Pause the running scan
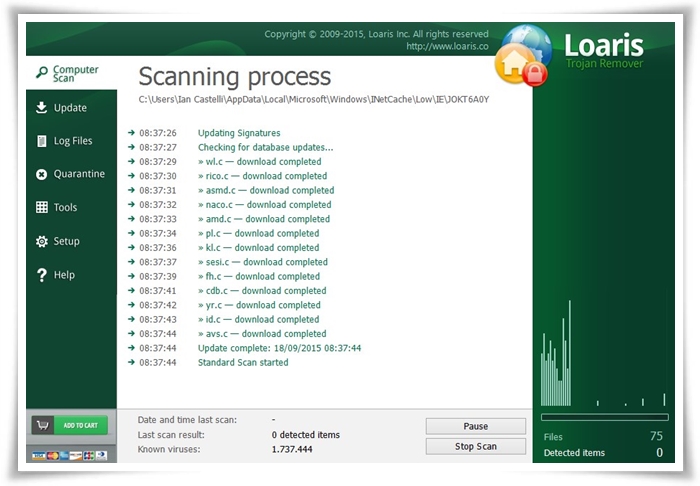700x486 pixels. pyautogui.click(x=475, y=426)
